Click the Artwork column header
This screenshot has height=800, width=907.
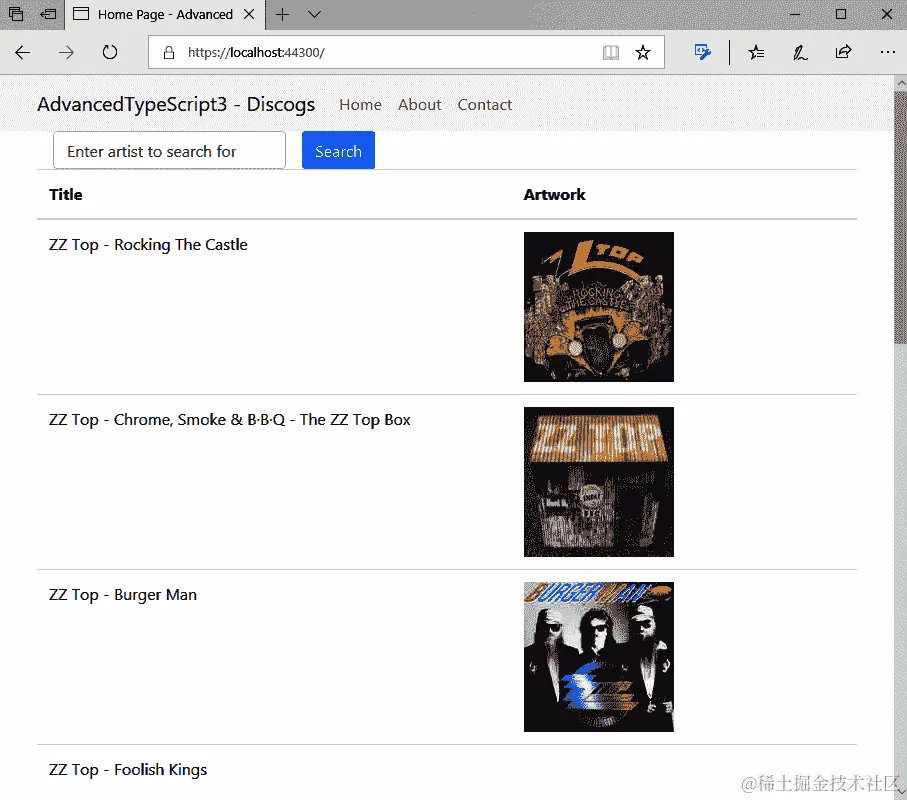click(x=554, y=194)
